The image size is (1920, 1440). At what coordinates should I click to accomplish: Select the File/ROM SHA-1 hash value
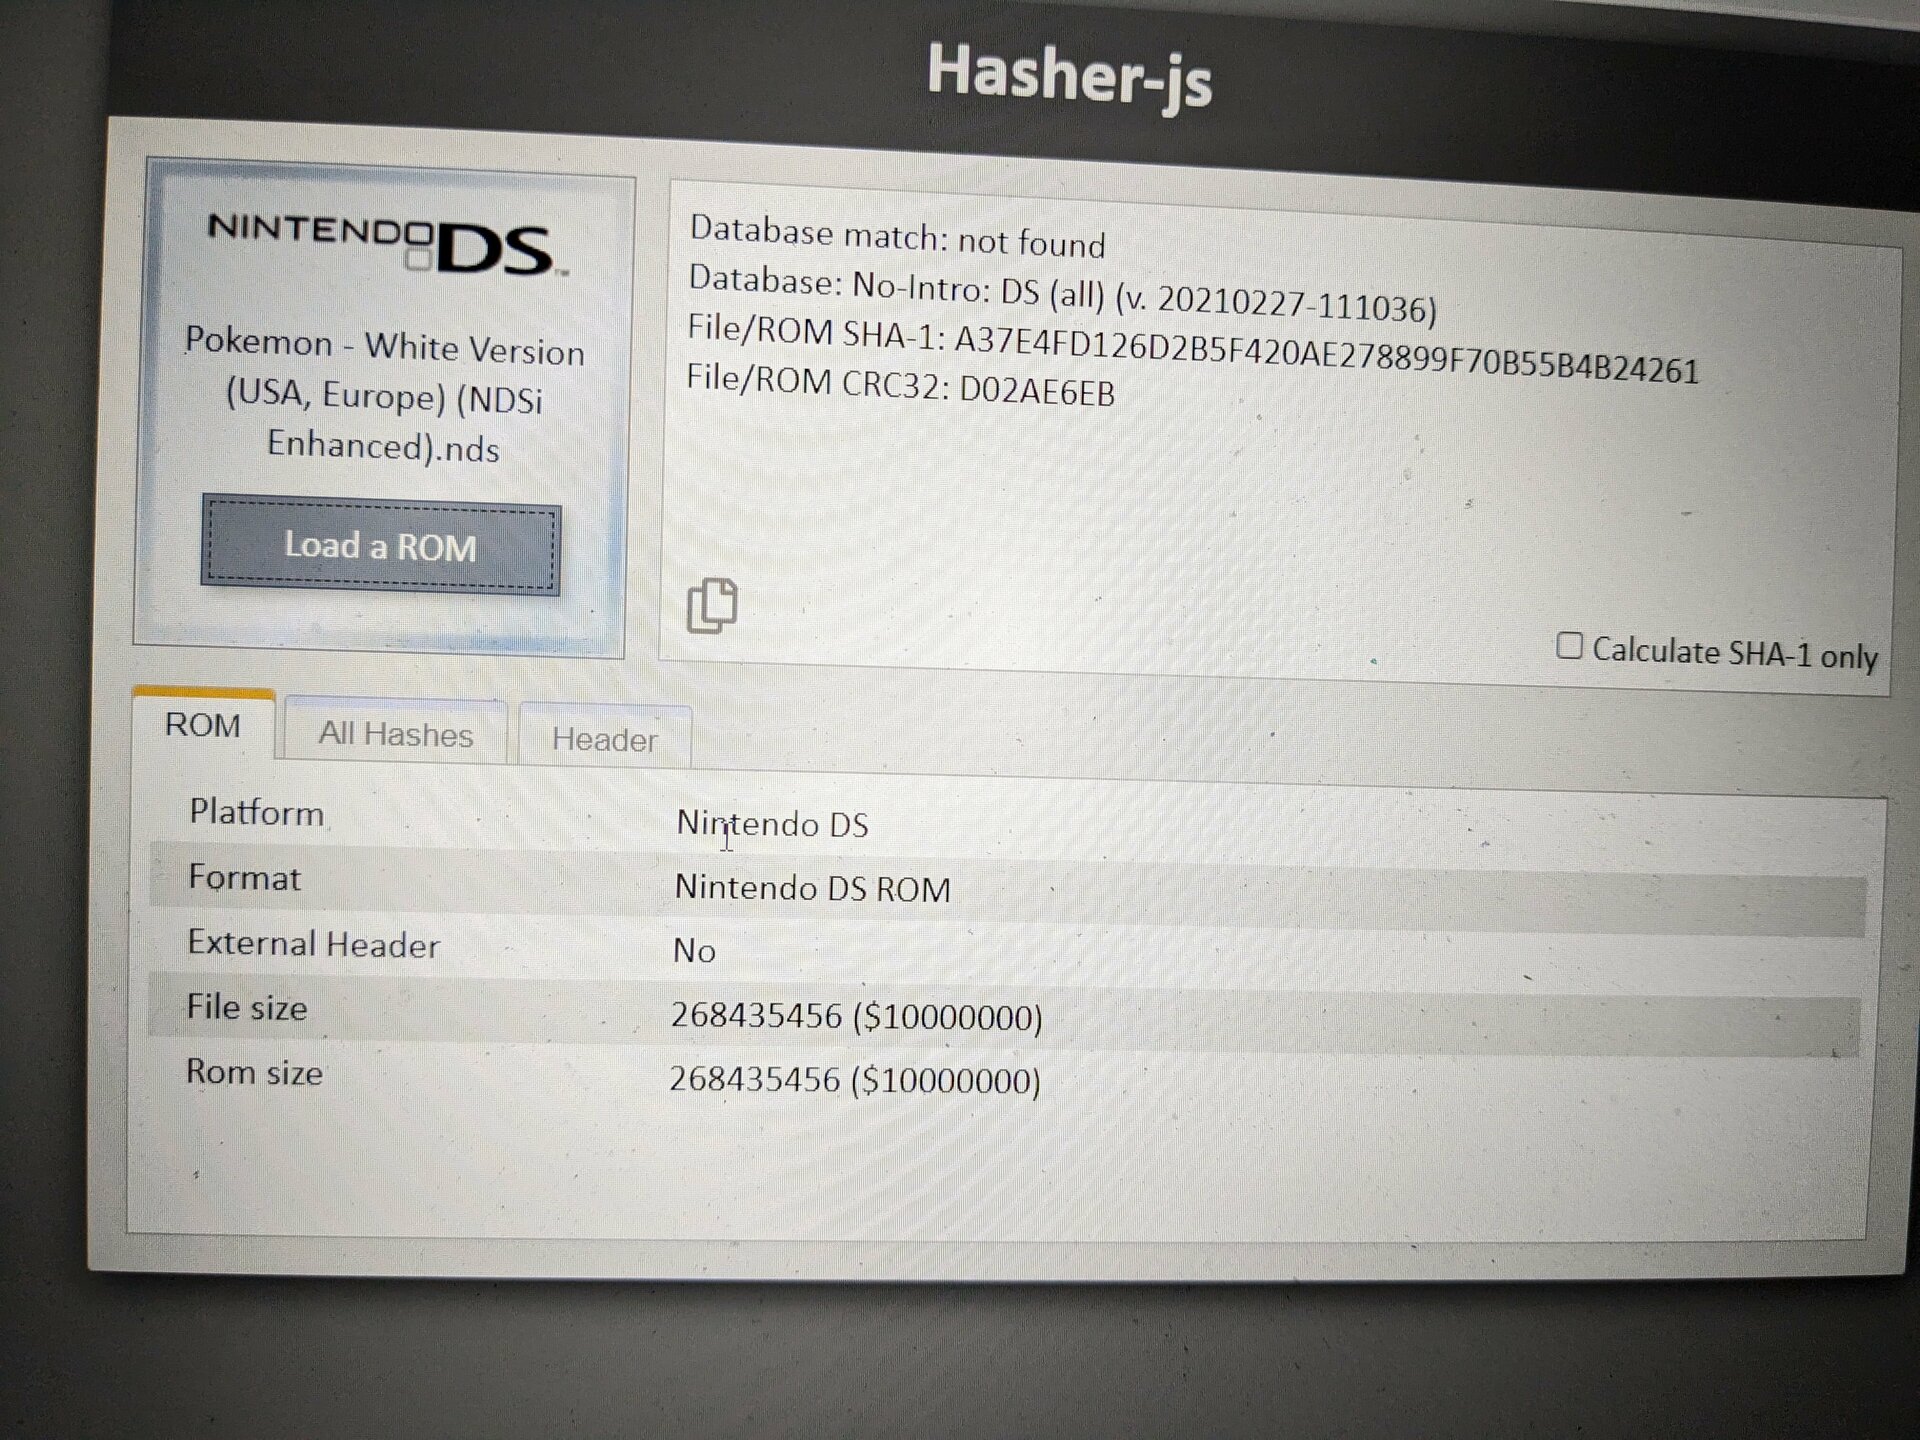(x=1326, y=355)
